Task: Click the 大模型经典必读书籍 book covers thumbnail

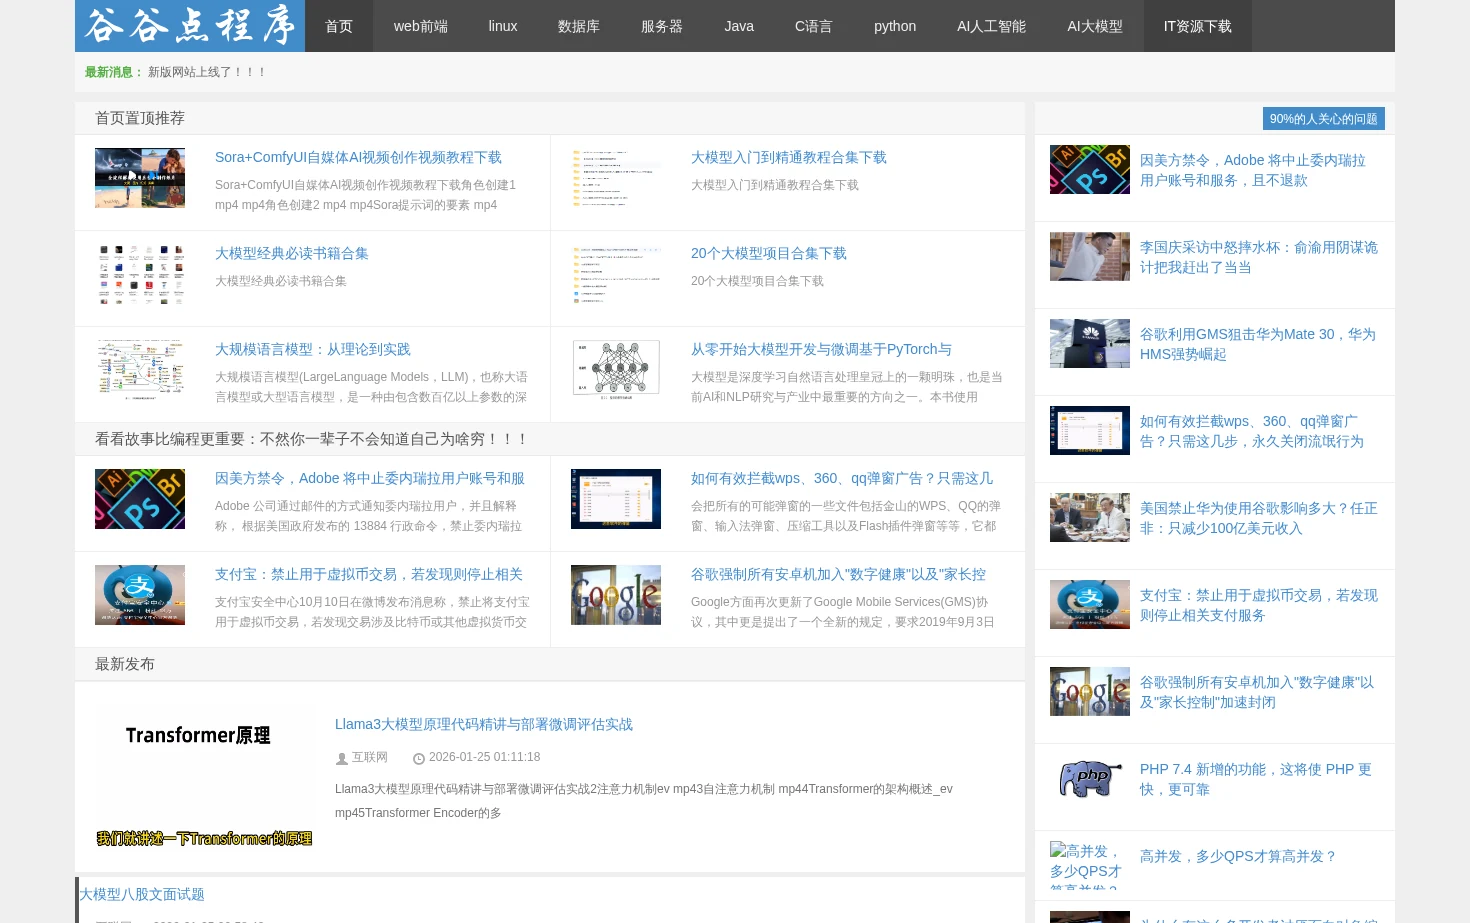Action: (140, 274)
